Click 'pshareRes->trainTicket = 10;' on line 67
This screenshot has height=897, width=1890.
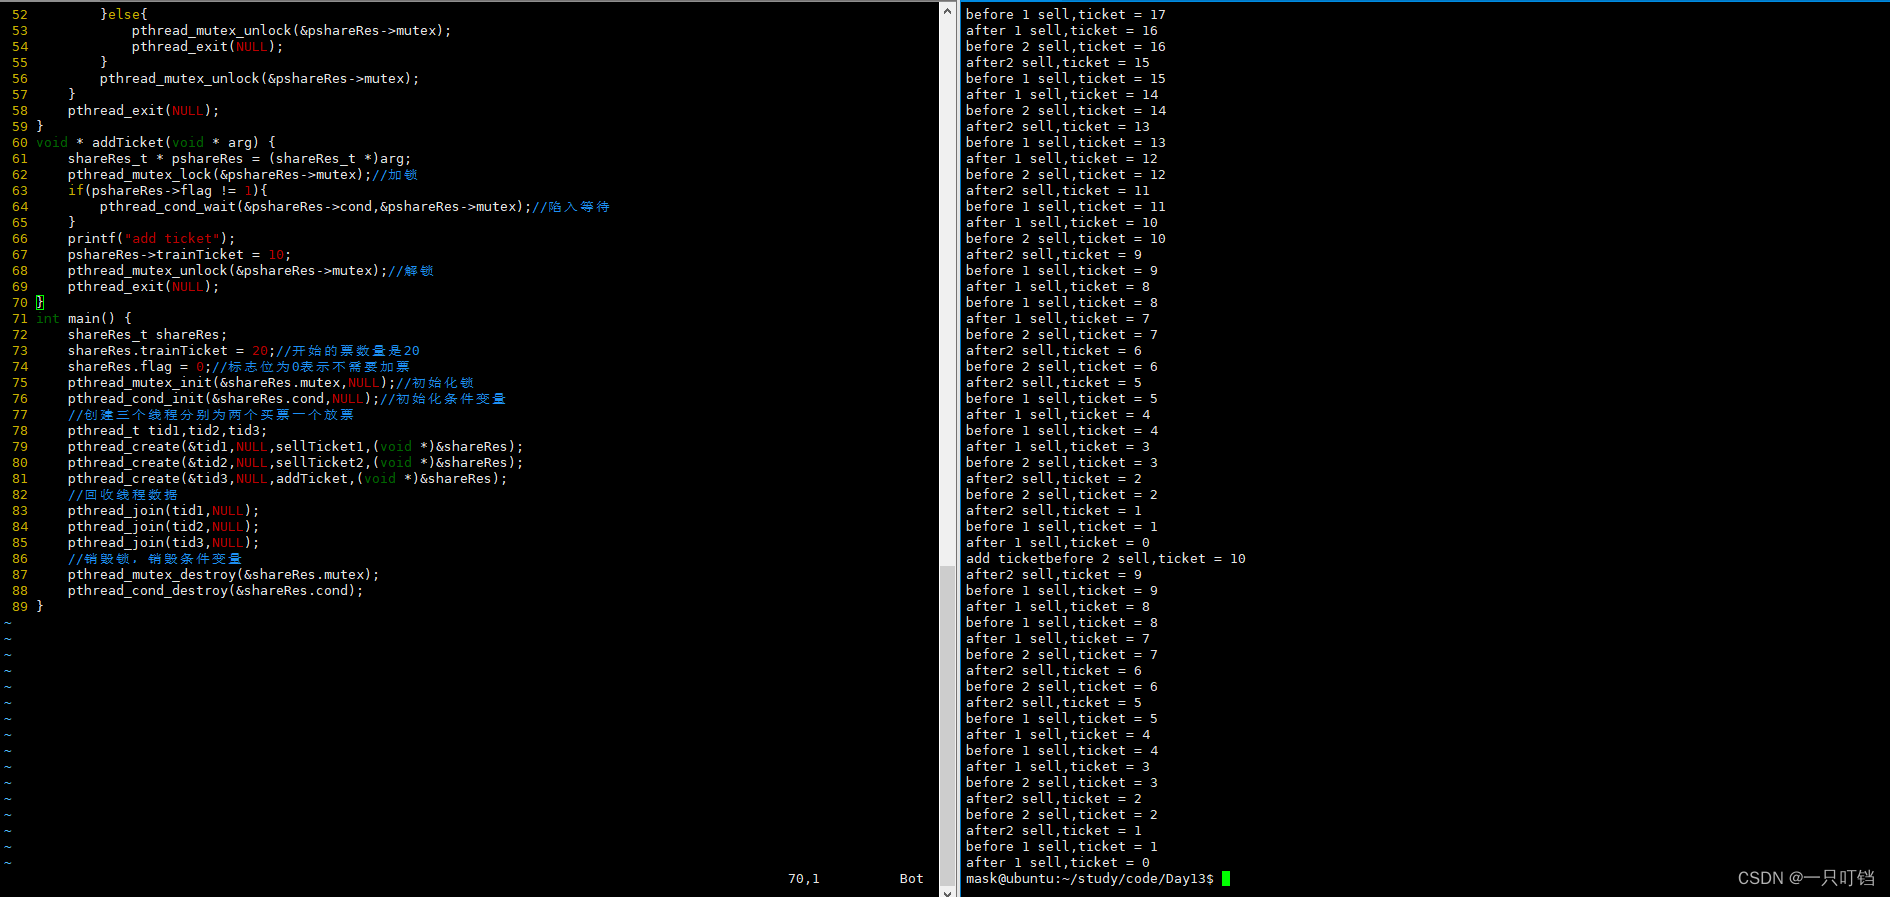coord(179,255)
